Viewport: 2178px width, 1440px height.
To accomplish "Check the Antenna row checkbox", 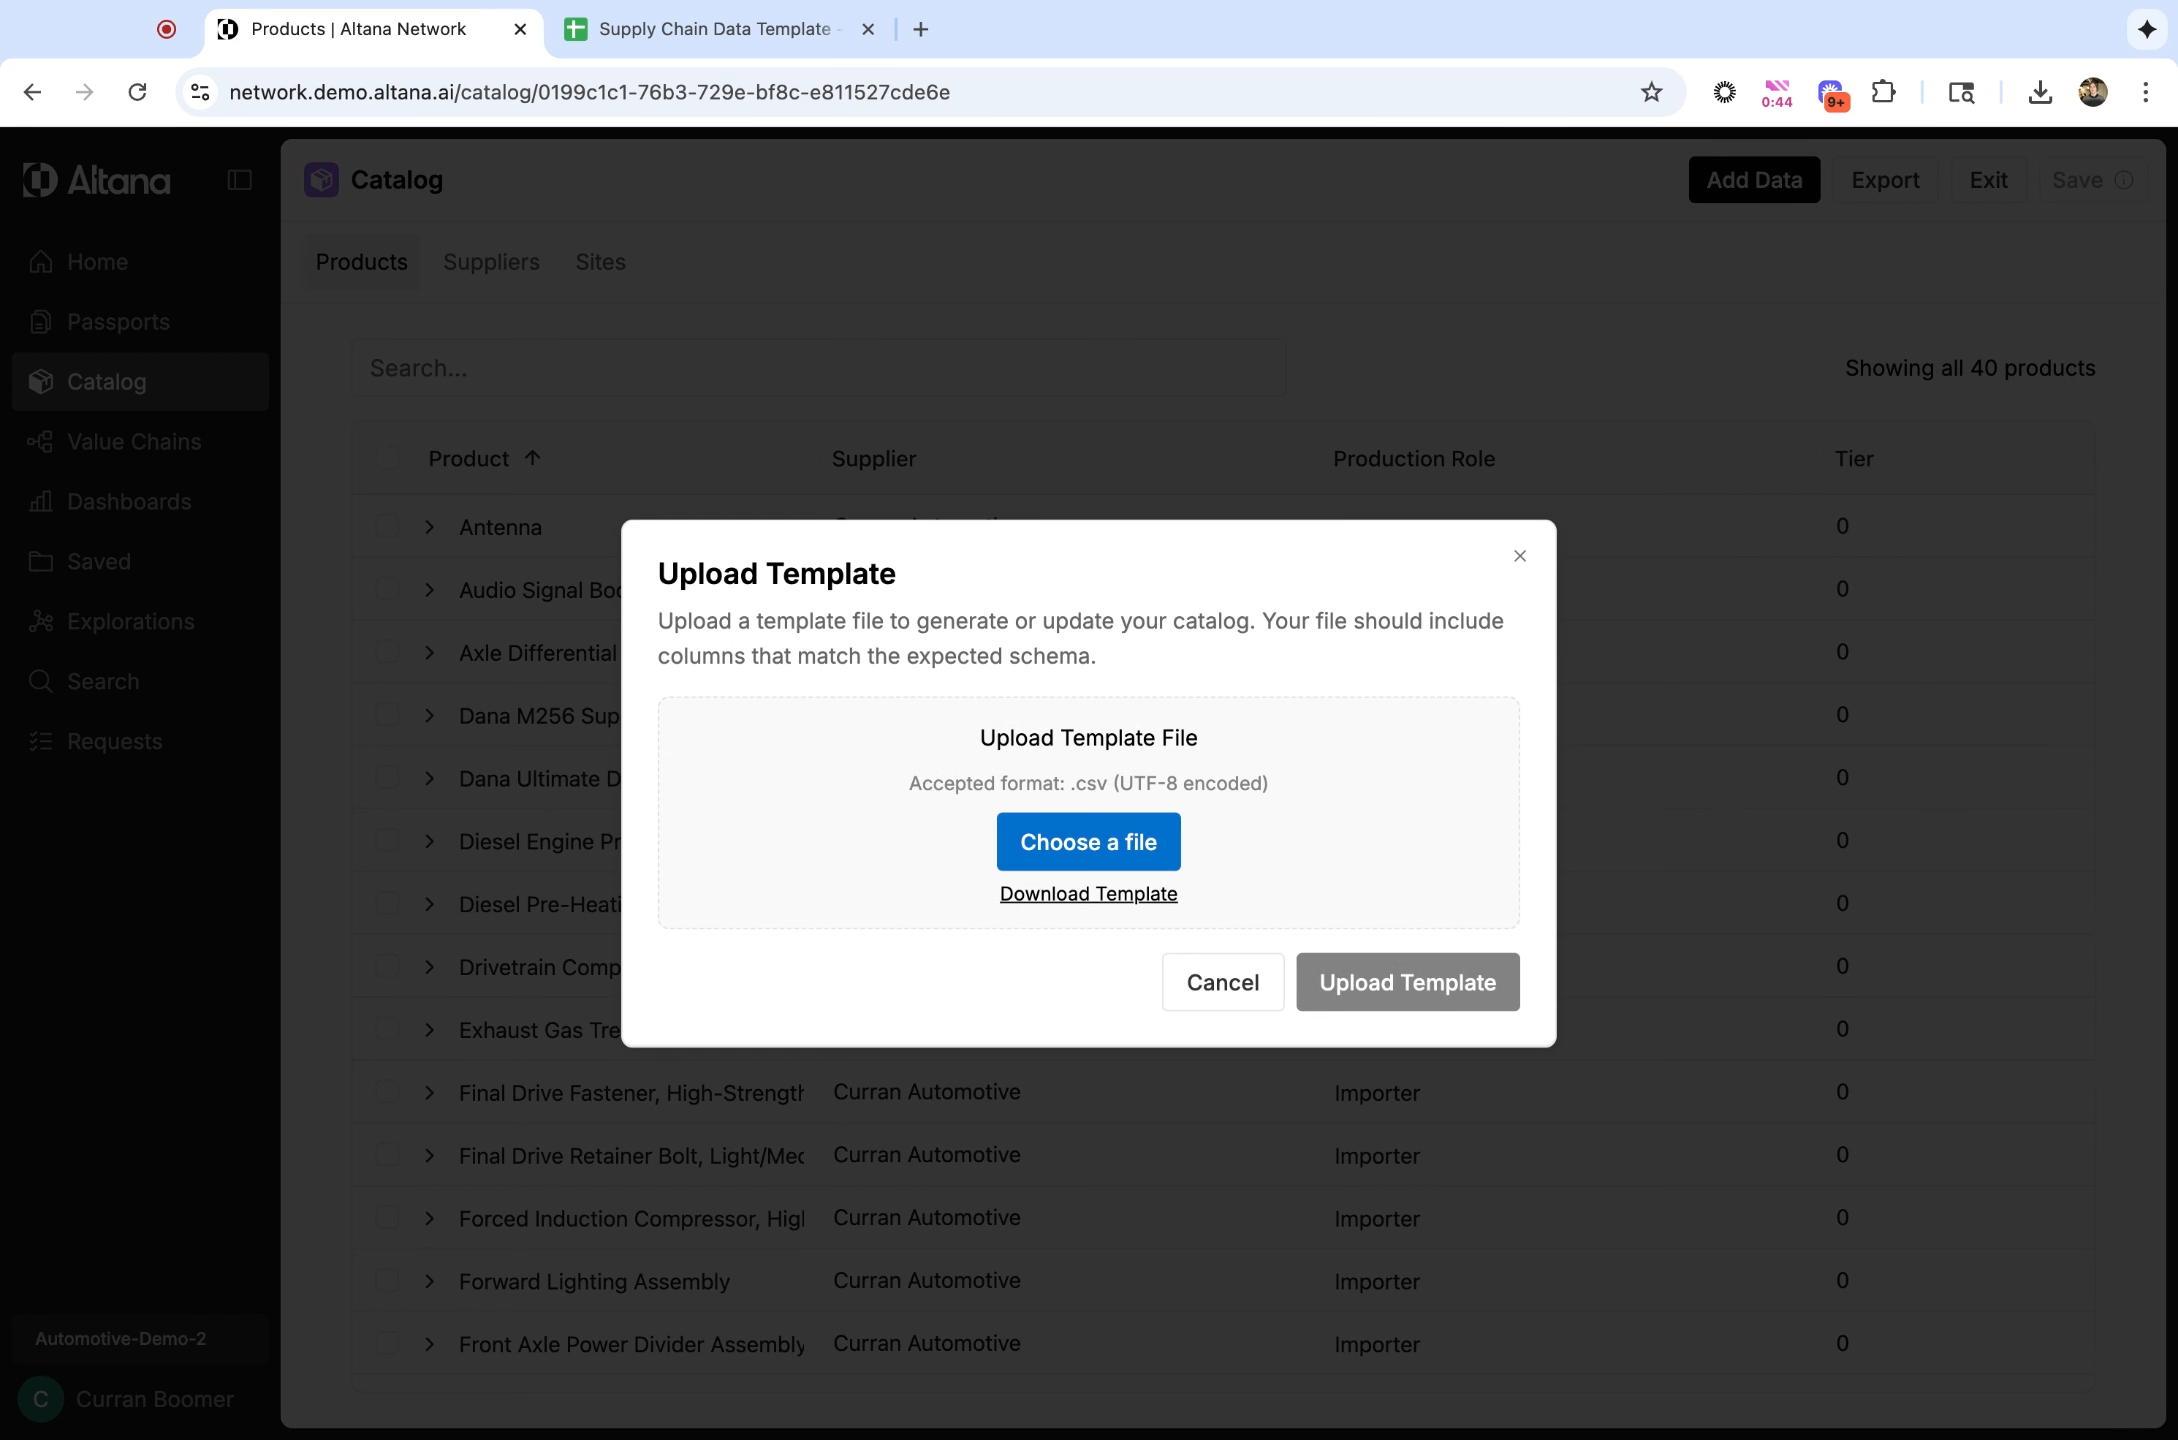I will 387,527.
